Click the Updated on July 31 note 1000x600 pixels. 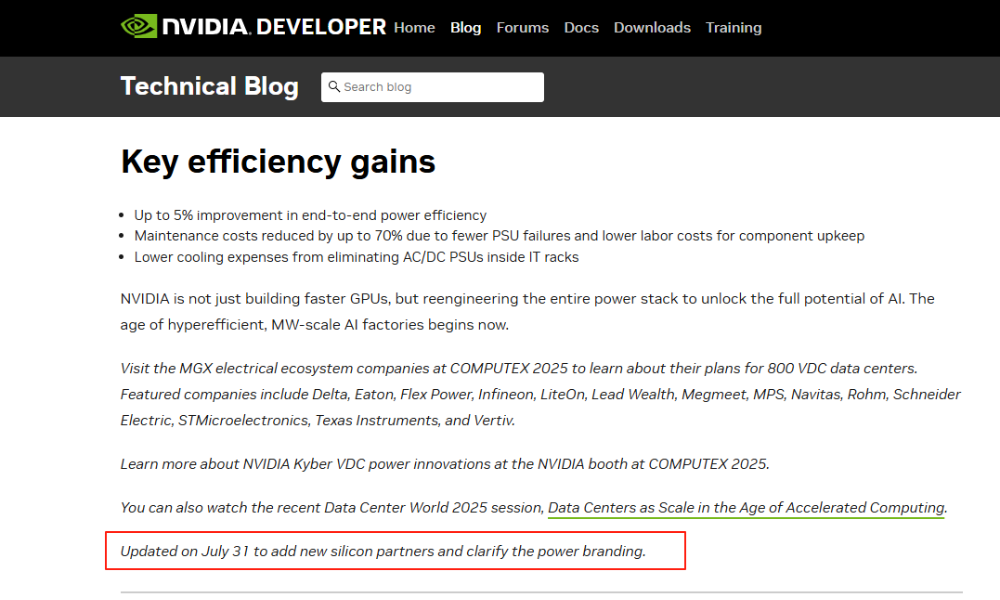(383, 551)
